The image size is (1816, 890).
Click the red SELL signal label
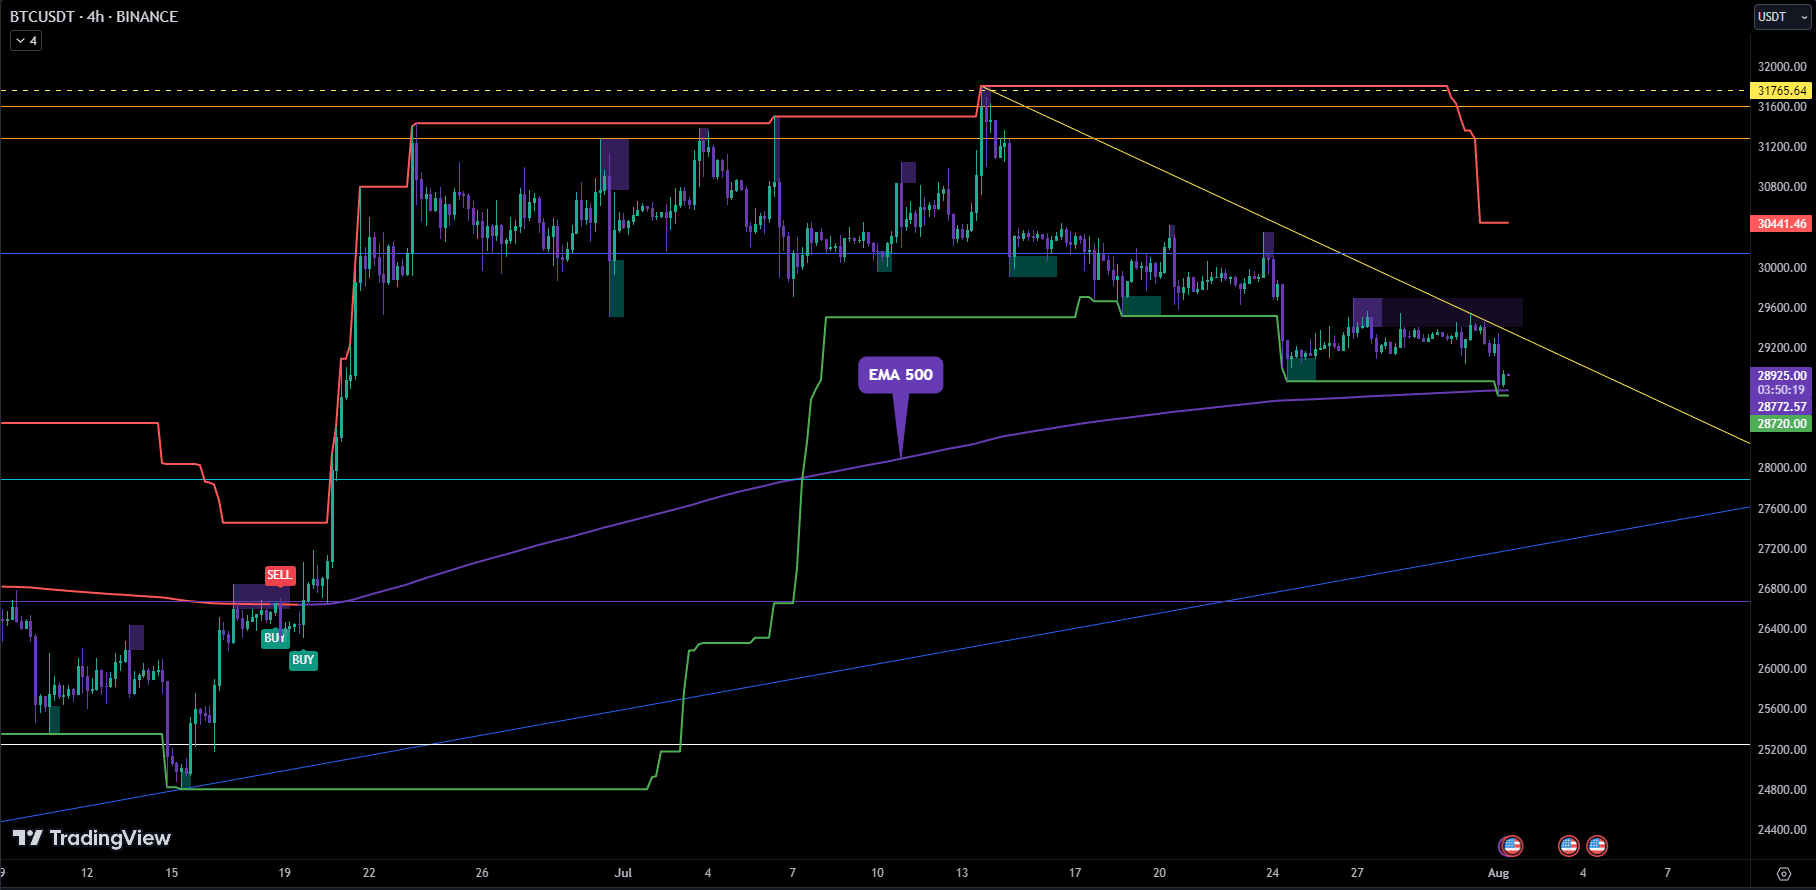(x=280, y=575)
